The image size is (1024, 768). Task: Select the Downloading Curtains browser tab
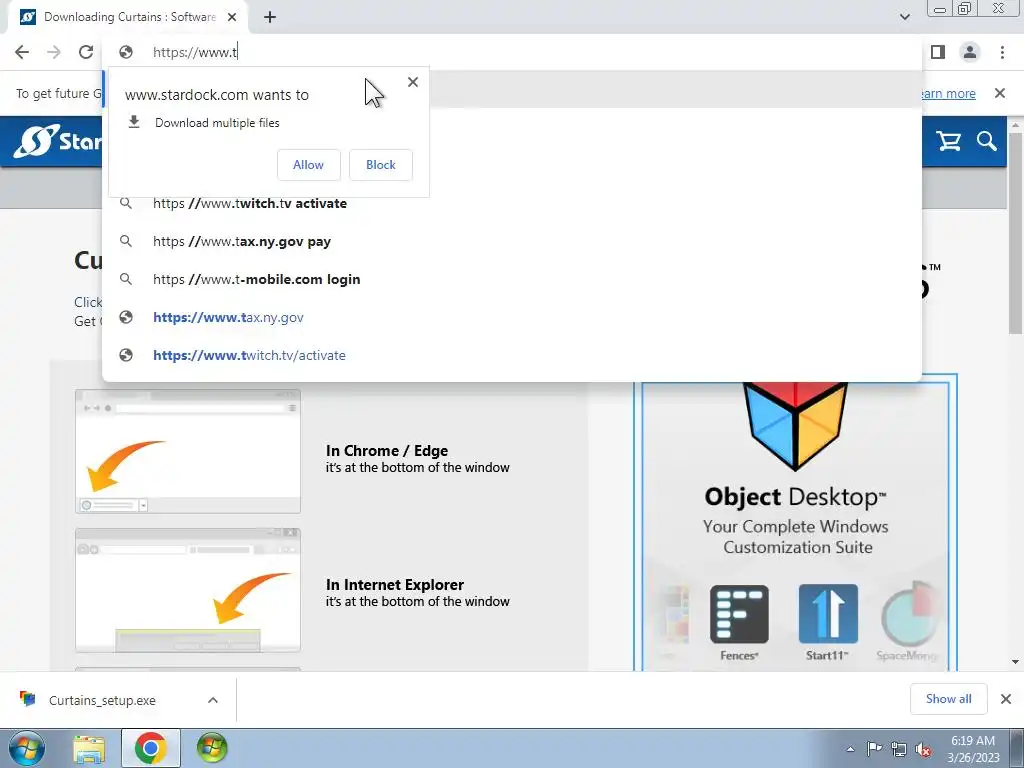(x=128, y=17)
